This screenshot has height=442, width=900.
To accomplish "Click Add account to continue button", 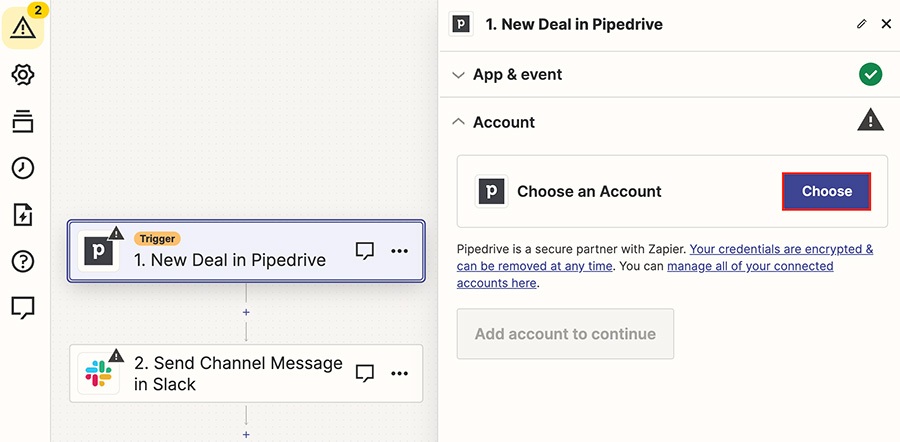I will [x=565, y=334].
